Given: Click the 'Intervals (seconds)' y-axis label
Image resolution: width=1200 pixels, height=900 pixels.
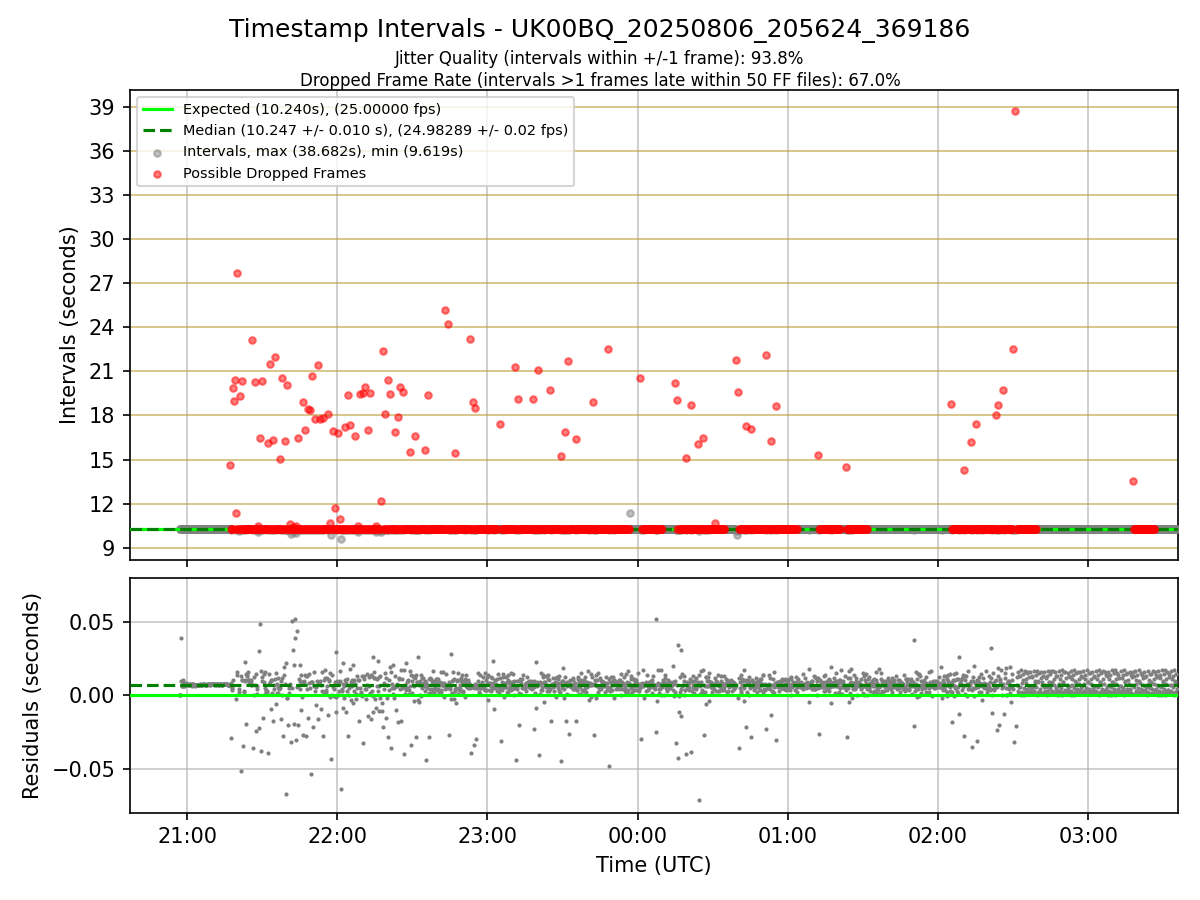Looking at the screenshot, I should pos(68,325).
